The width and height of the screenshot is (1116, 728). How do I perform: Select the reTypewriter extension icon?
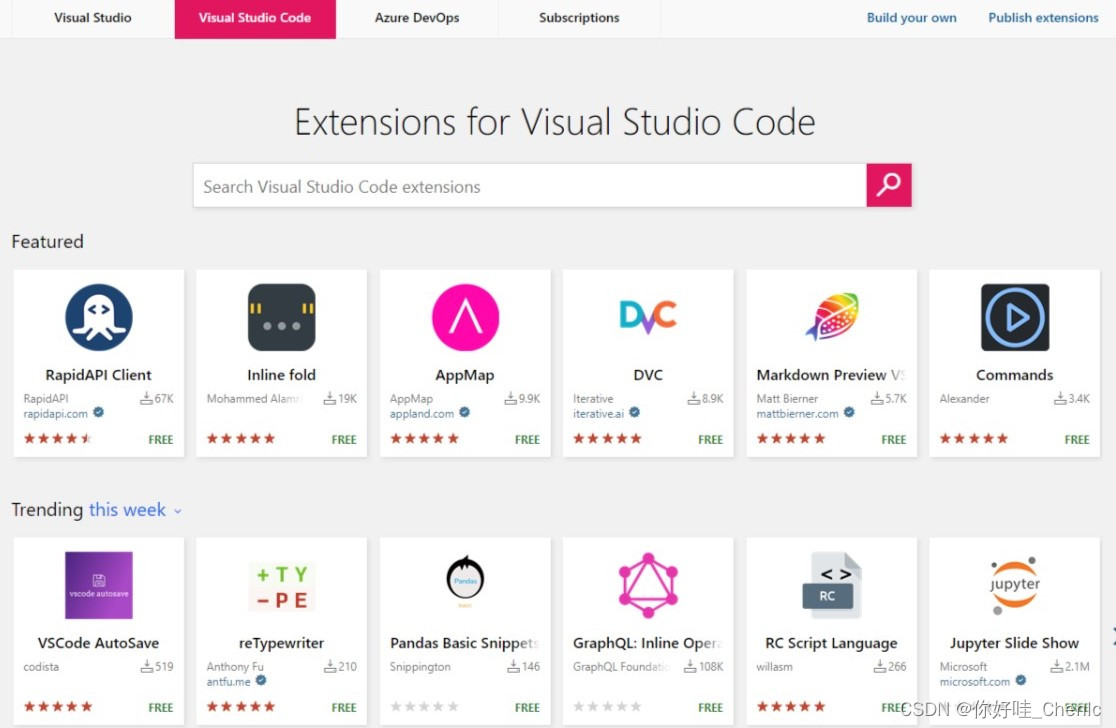(281, 584)
